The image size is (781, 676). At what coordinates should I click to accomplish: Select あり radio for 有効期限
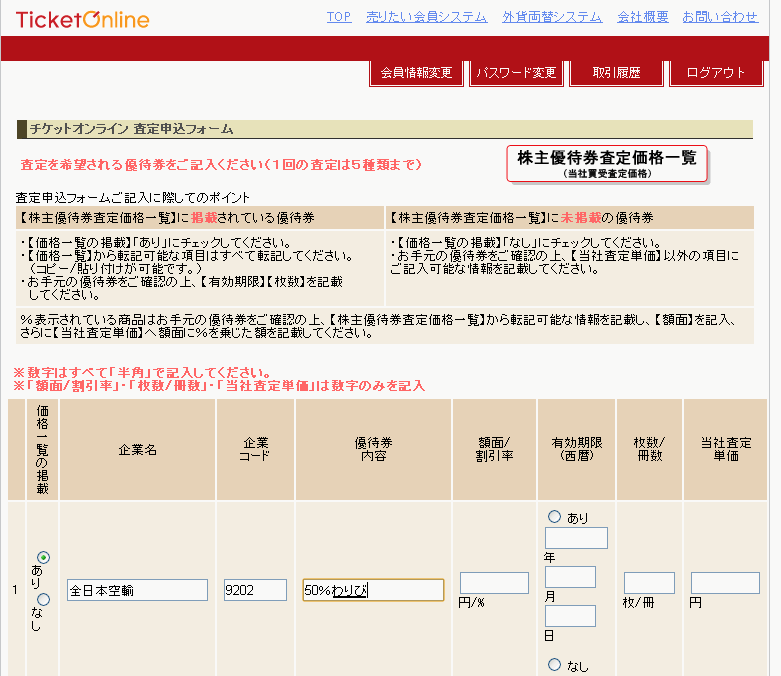[554, 517]
